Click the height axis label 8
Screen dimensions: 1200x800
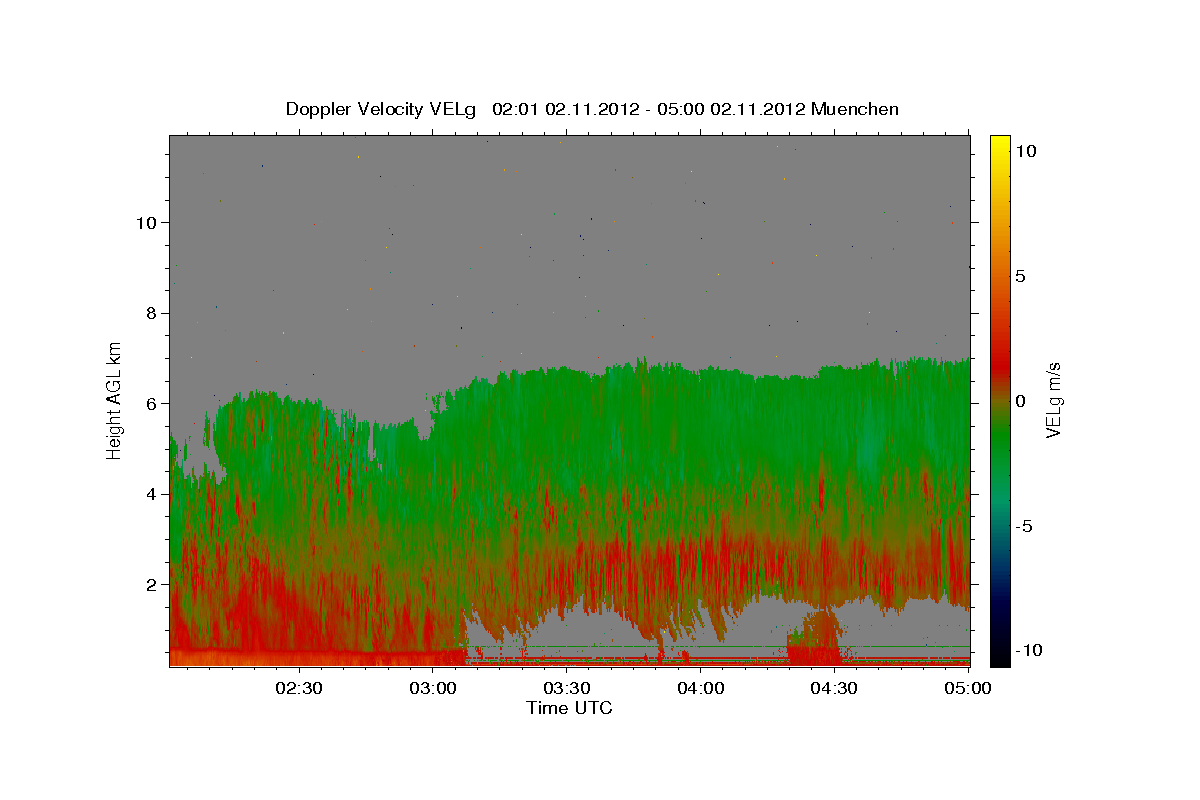[150, 313]
